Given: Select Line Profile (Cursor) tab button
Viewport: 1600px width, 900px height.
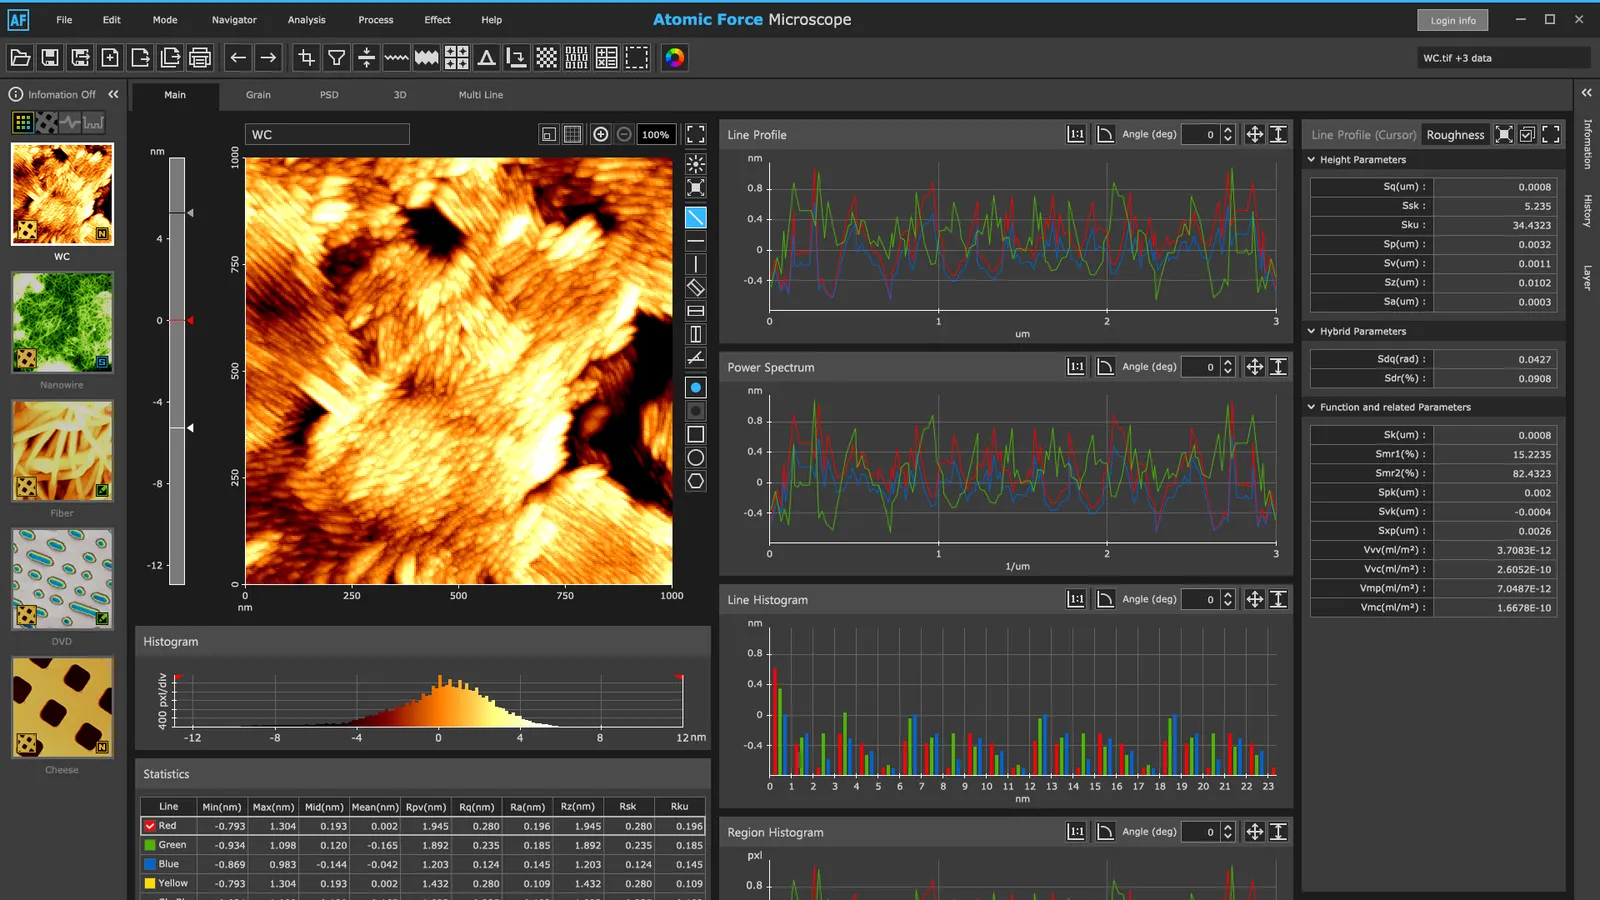Looking at the screenshot, I should click(x=1363, y=135).
